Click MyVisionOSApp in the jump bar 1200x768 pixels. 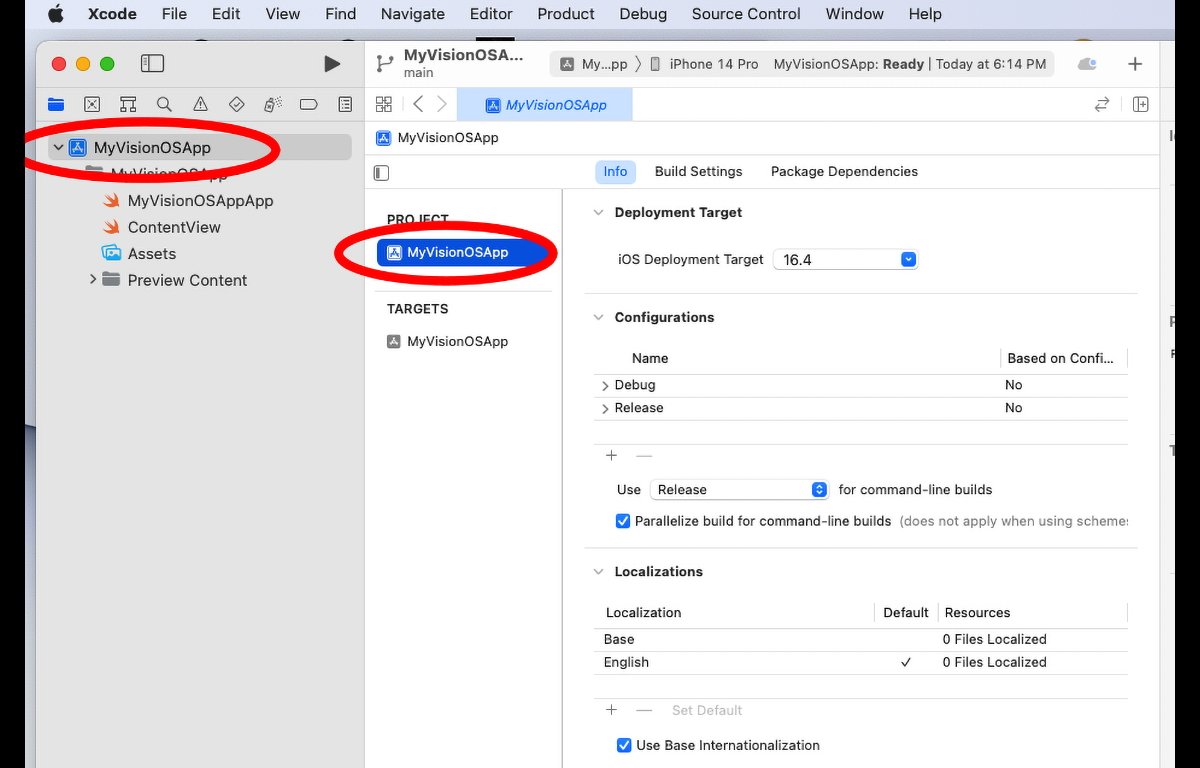[437, 138]
